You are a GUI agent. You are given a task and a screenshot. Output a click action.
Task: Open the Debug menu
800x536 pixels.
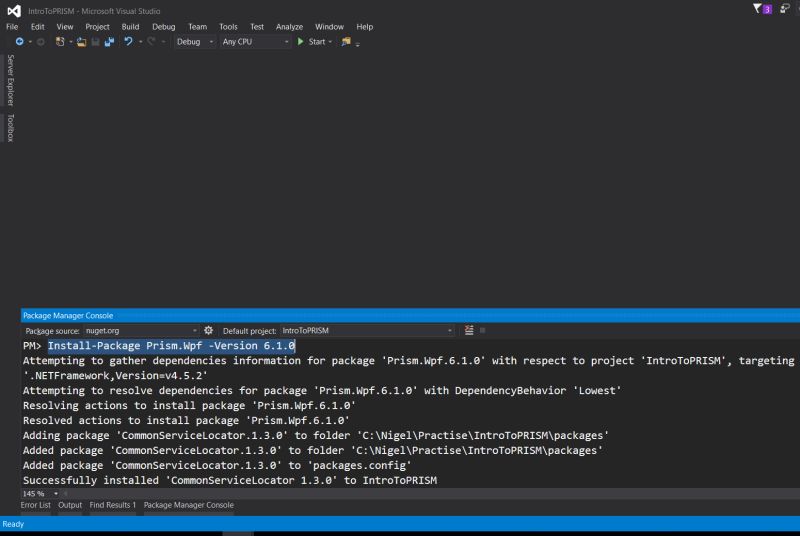coord(164,27)
